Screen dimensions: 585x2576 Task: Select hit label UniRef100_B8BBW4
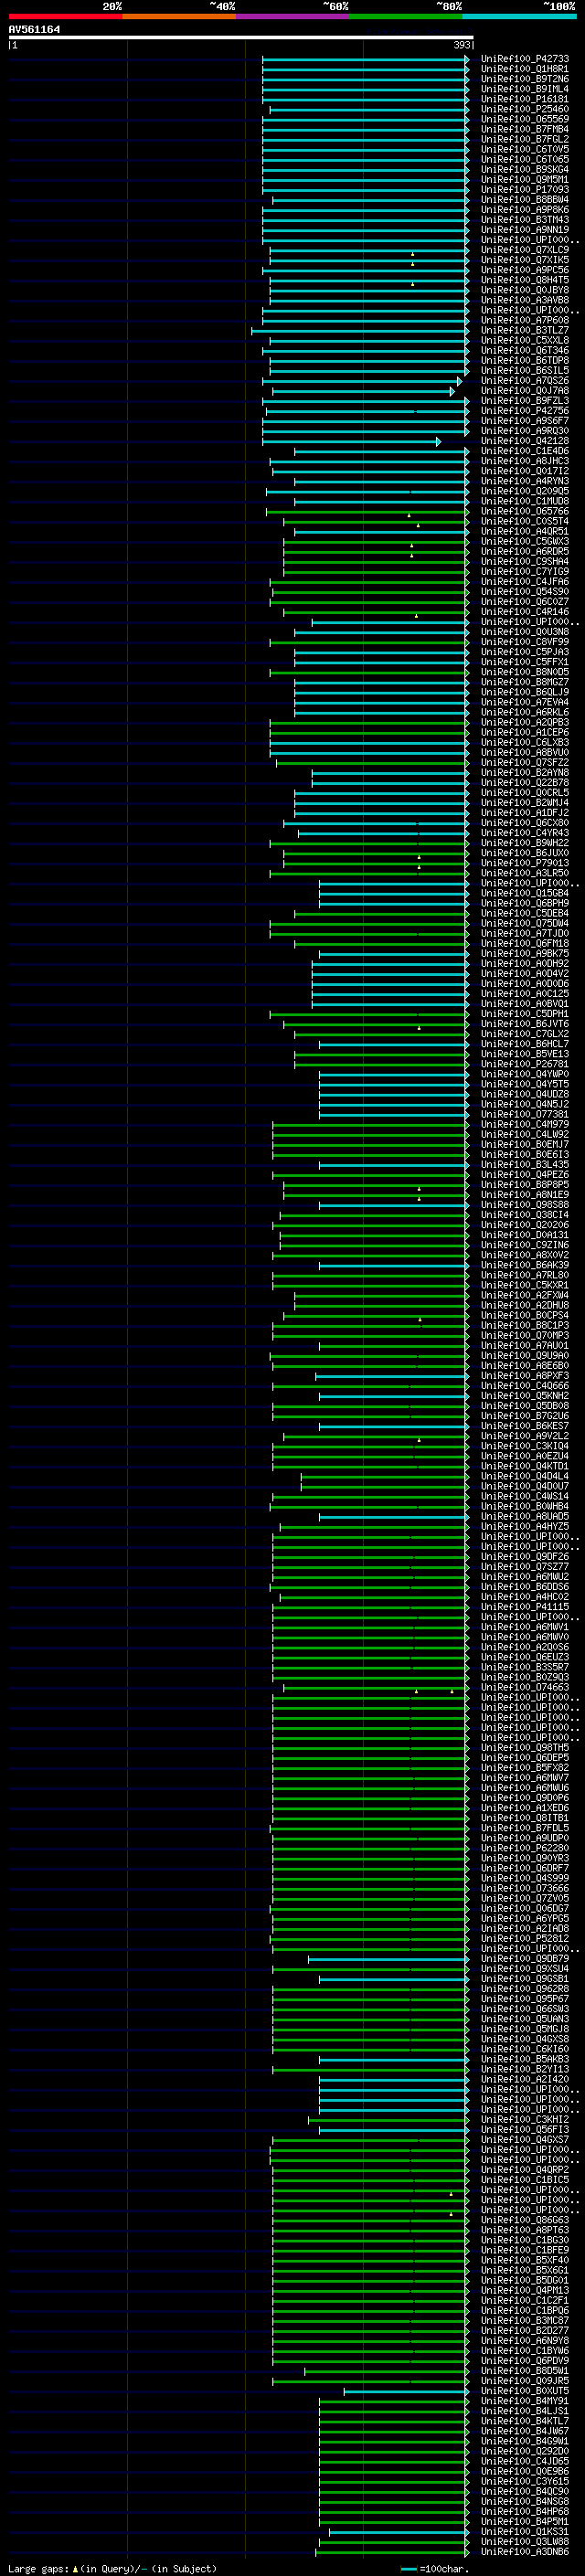coord(524,199)
